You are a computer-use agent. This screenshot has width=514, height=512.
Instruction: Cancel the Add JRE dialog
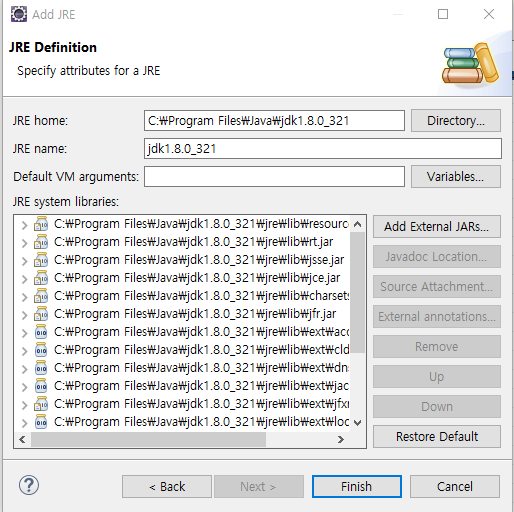click(x=455, y=487)
